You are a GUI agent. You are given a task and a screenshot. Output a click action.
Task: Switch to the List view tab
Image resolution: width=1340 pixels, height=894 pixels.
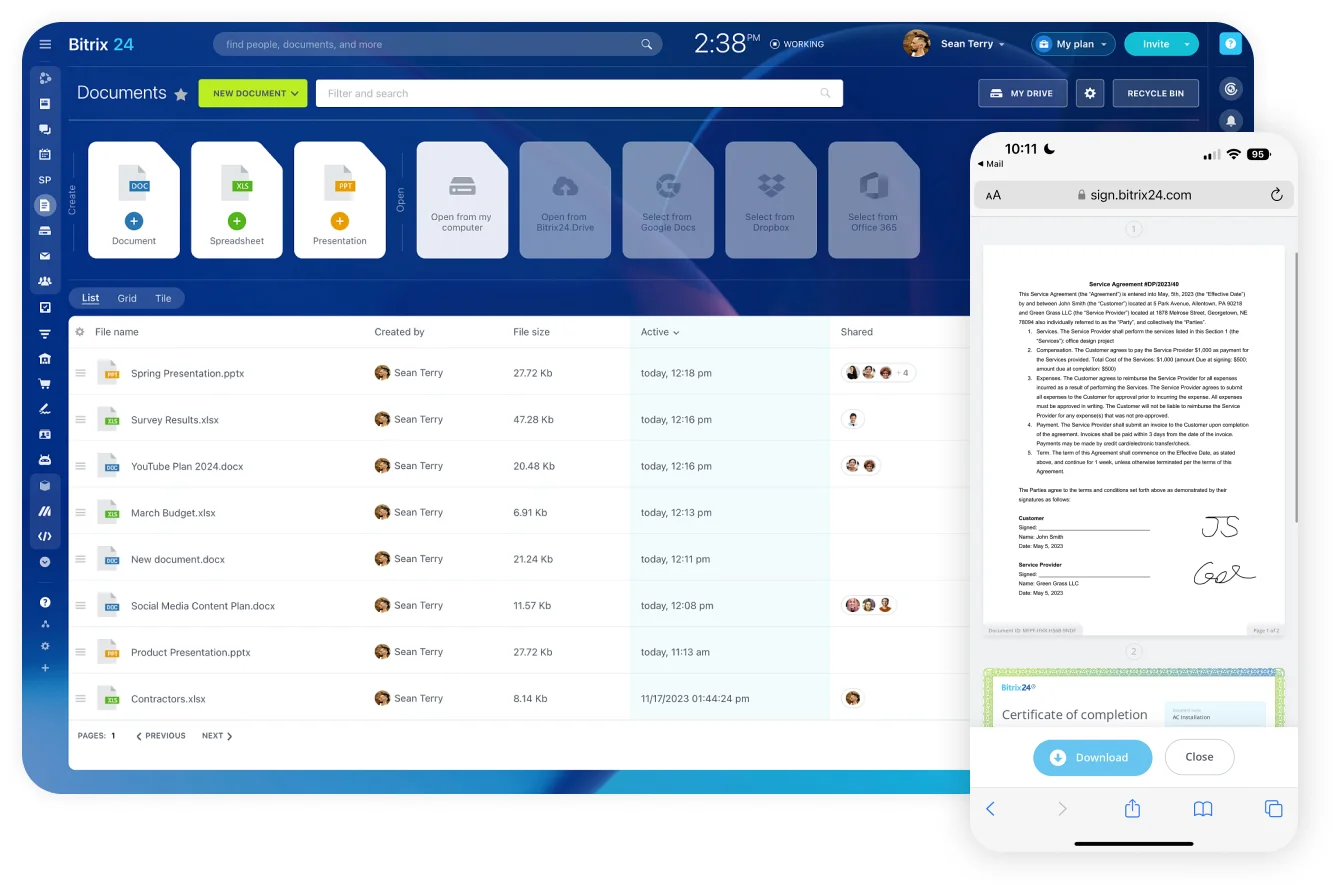click(91, 298)
